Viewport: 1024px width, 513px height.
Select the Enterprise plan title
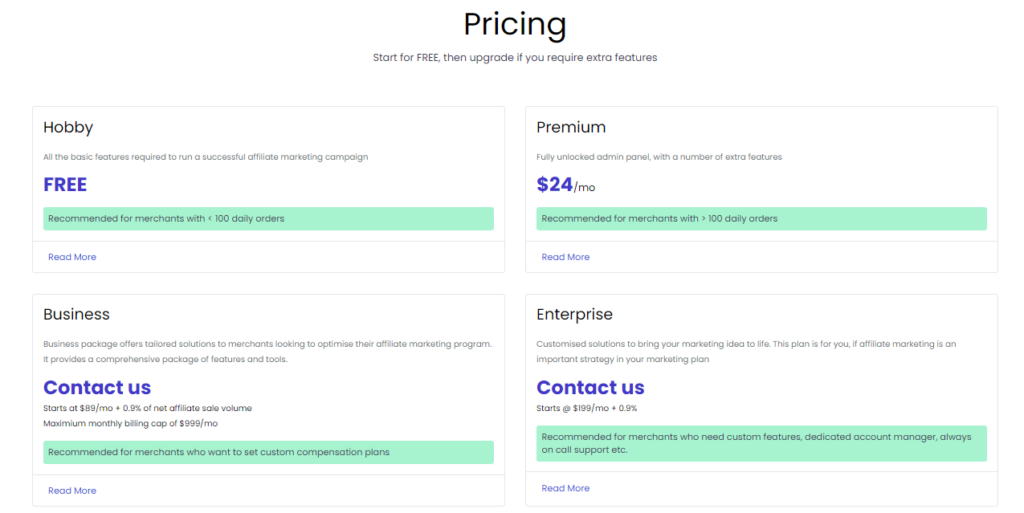click(x=575, y=315)
